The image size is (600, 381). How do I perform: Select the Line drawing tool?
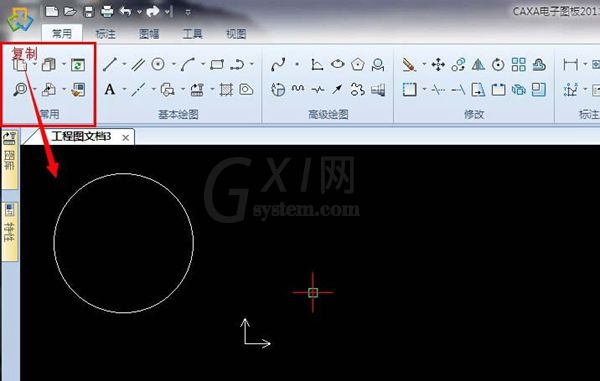(x=110, y=64)
